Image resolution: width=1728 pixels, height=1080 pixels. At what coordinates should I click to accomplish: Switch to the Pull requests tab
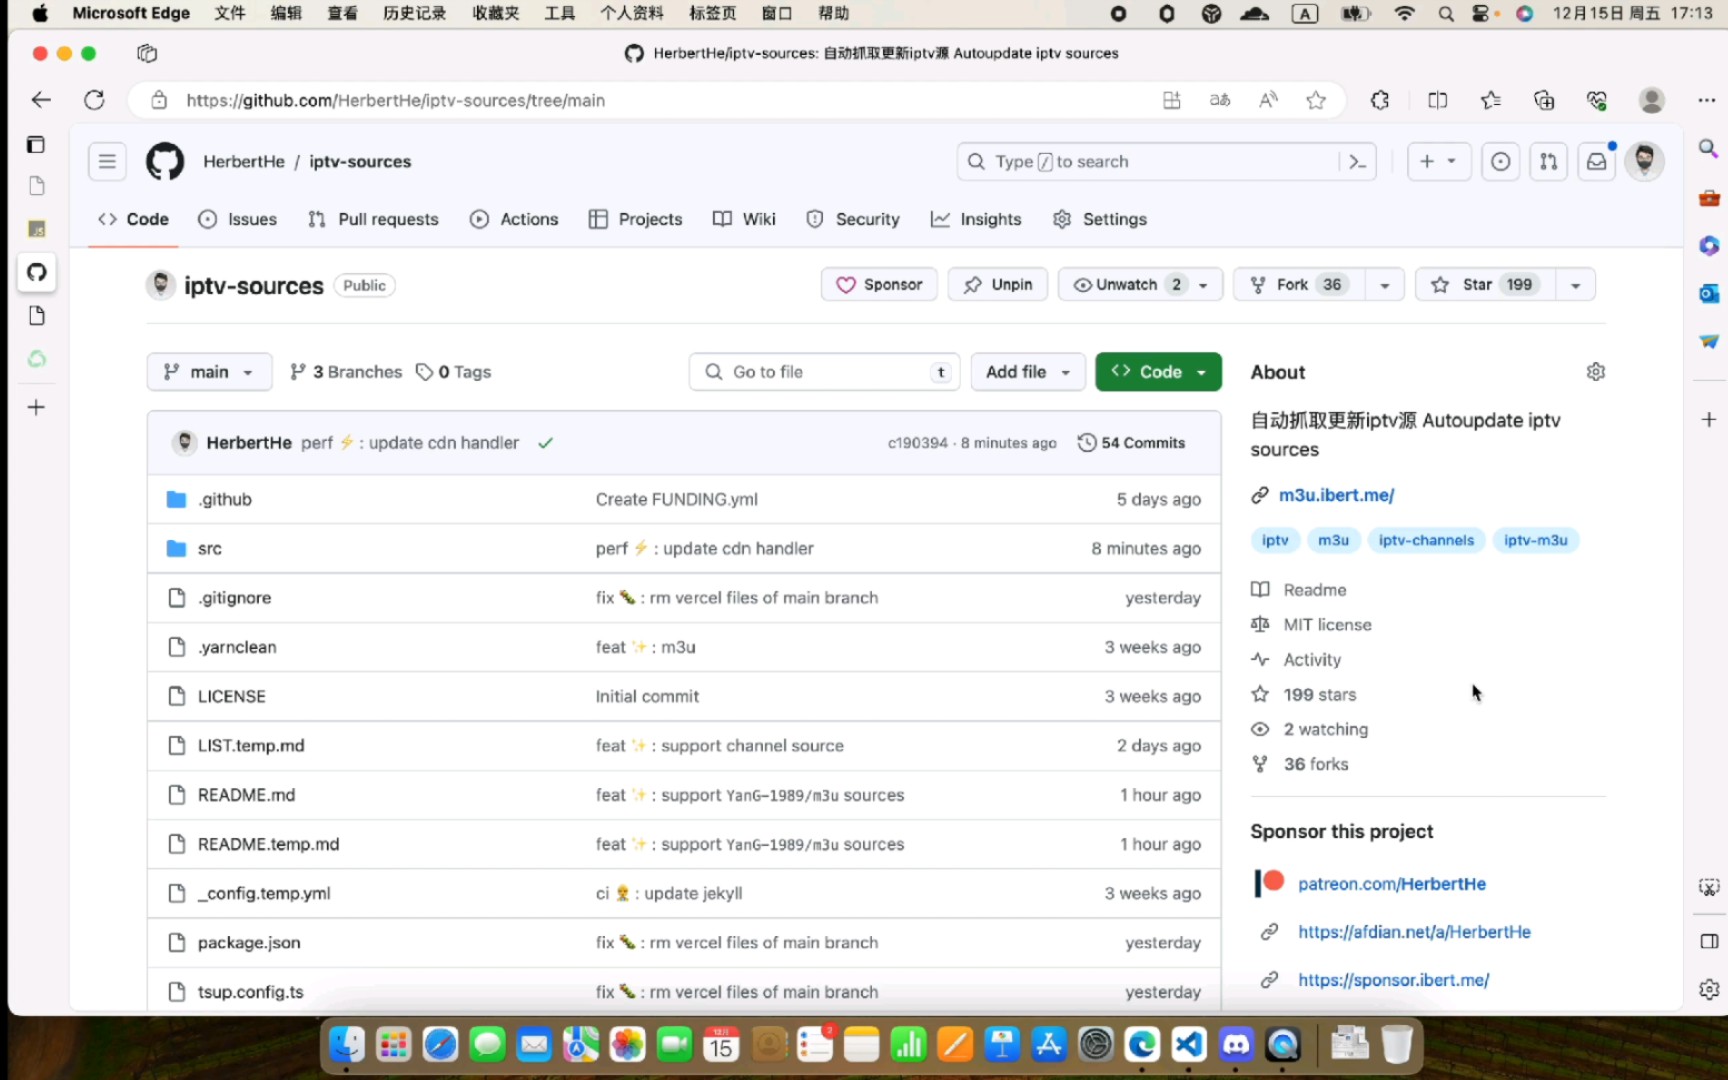[x=373, y=219]
